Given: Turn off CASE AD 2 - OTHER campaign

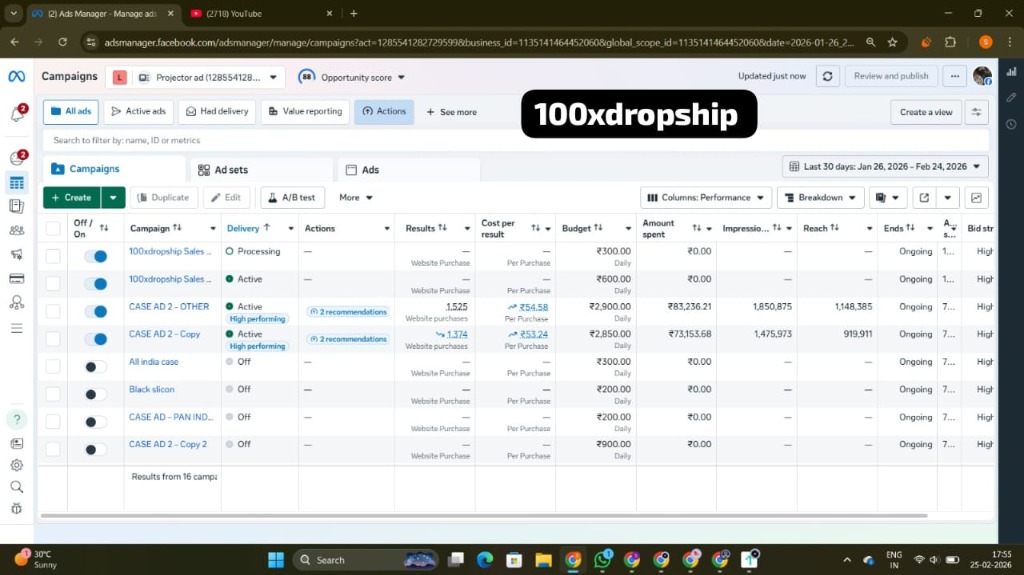Looking at the screenshot, I should [x=95, y=311].
